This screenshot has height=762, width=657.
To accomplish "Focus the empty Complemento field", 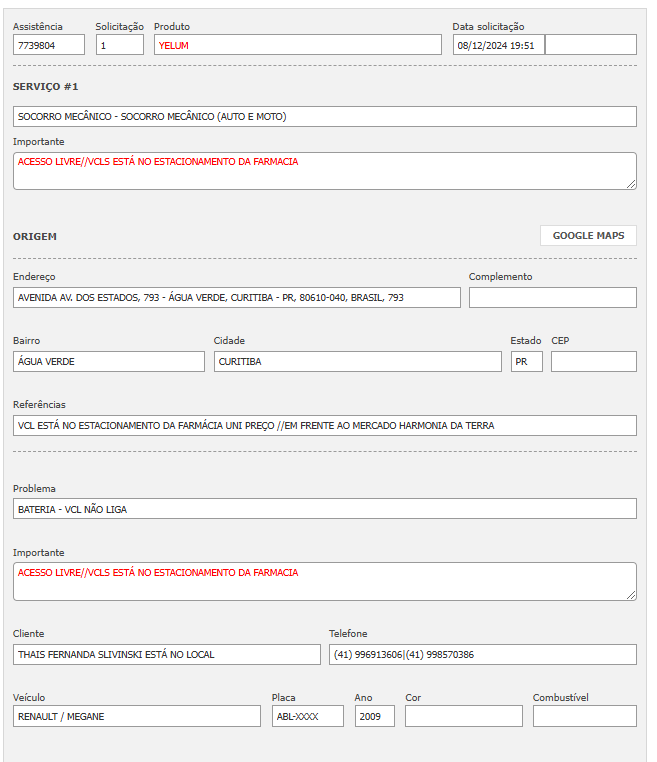I will point(552,298).
